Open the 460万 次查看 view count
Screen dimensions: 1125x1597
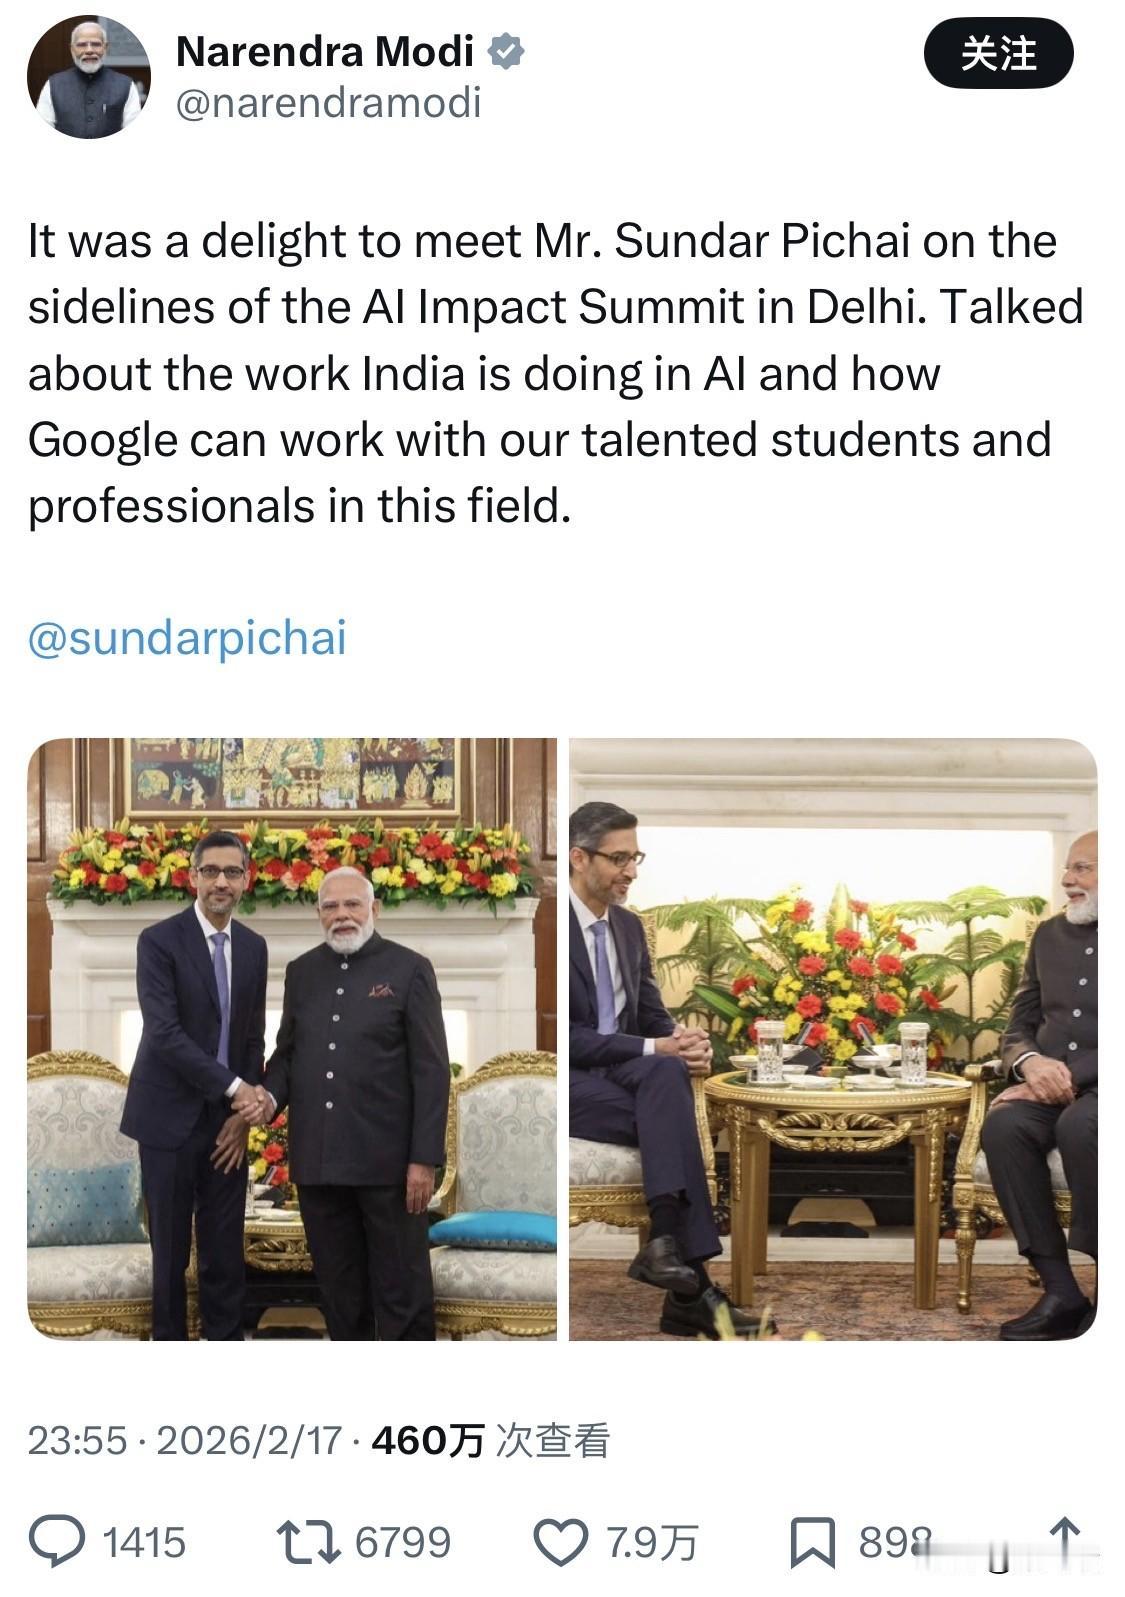tap(490, 1440)
